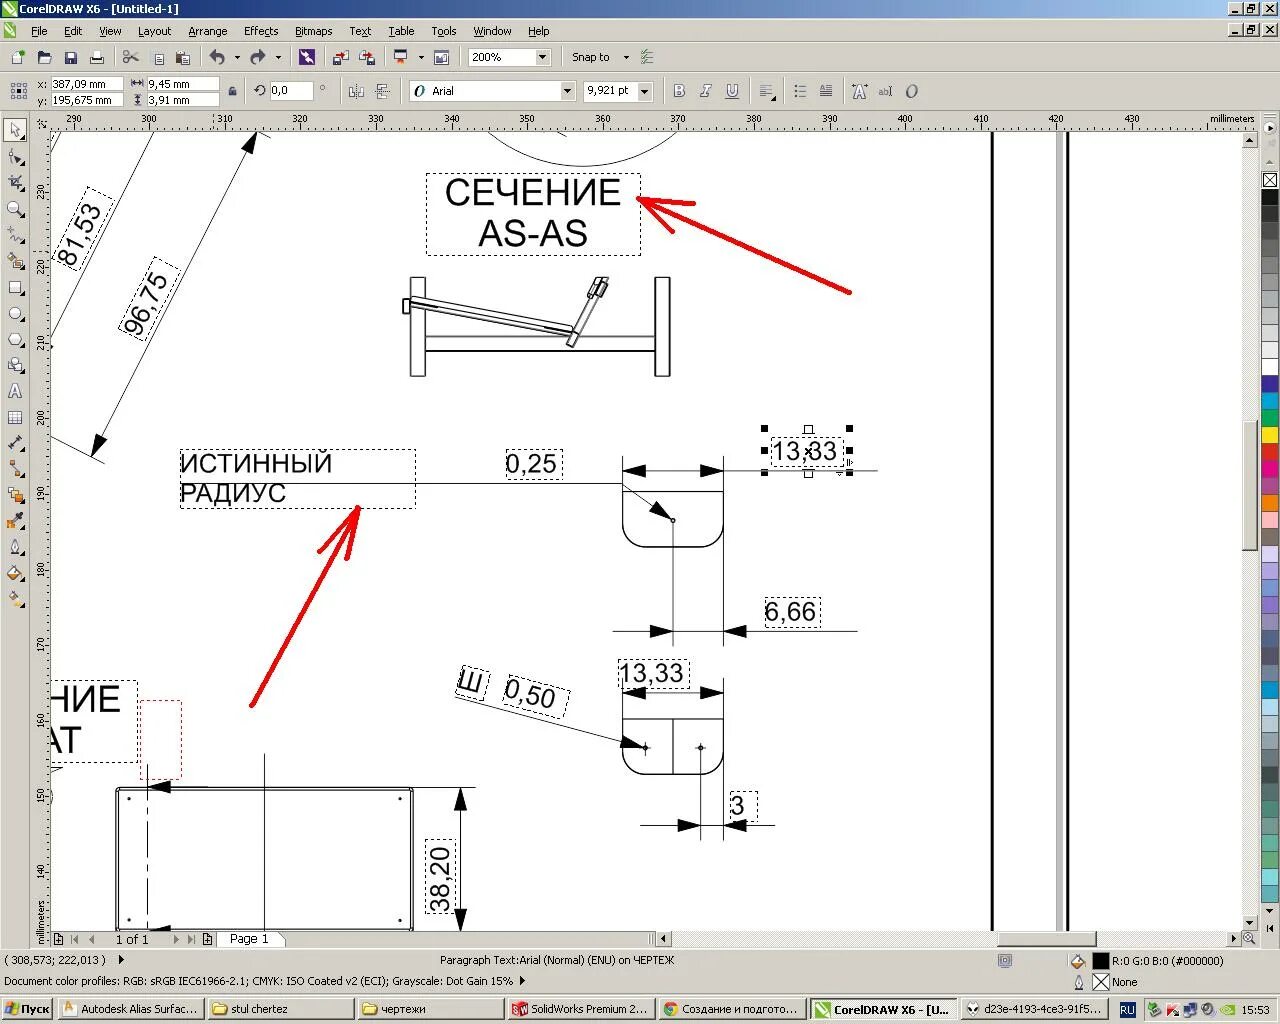Cut selection with the scissors icon

coord(131,58)
